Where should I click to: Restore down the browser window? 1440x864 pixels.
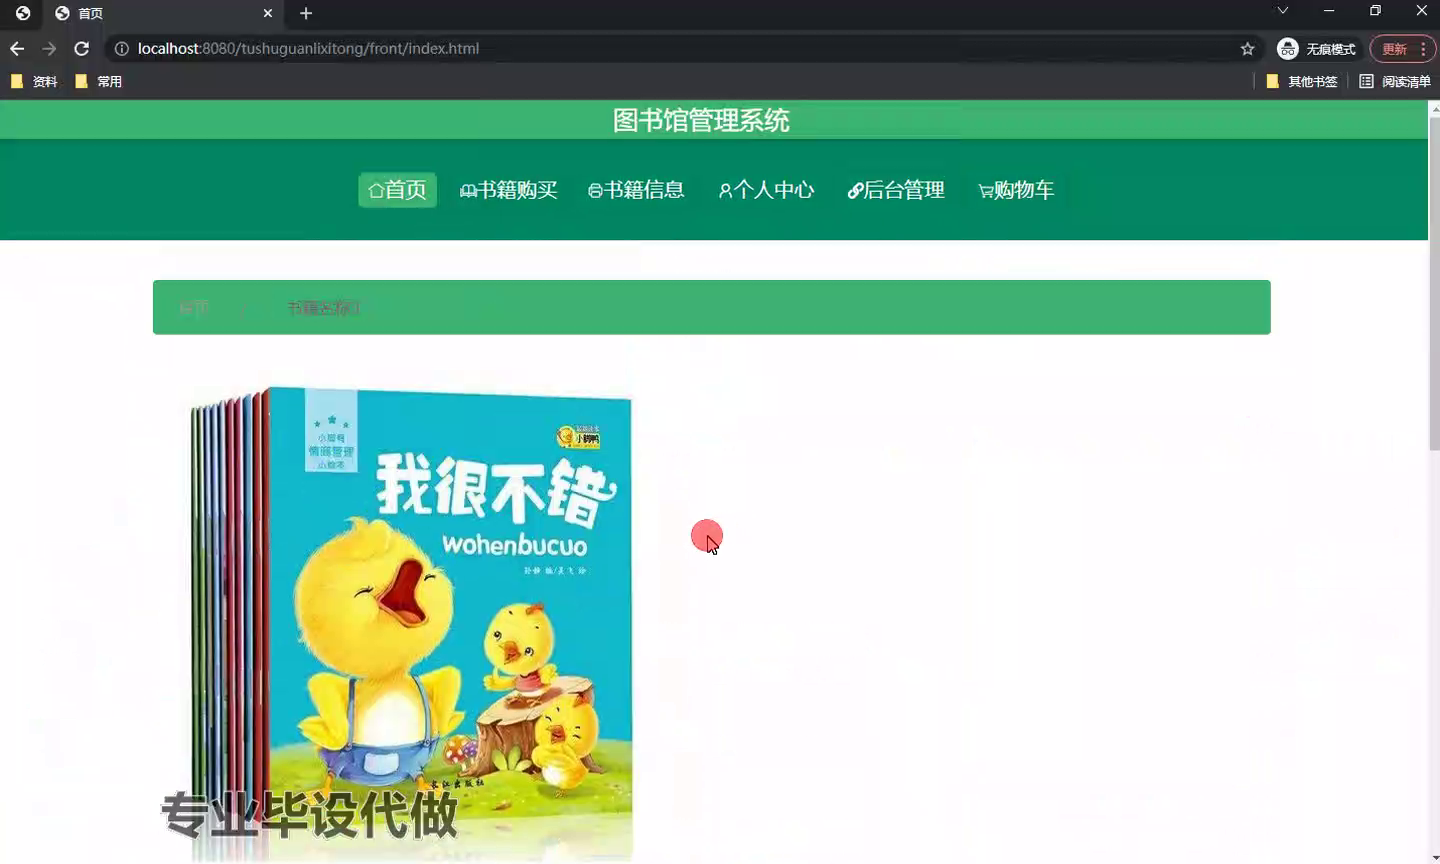(x=1375, y=11)
